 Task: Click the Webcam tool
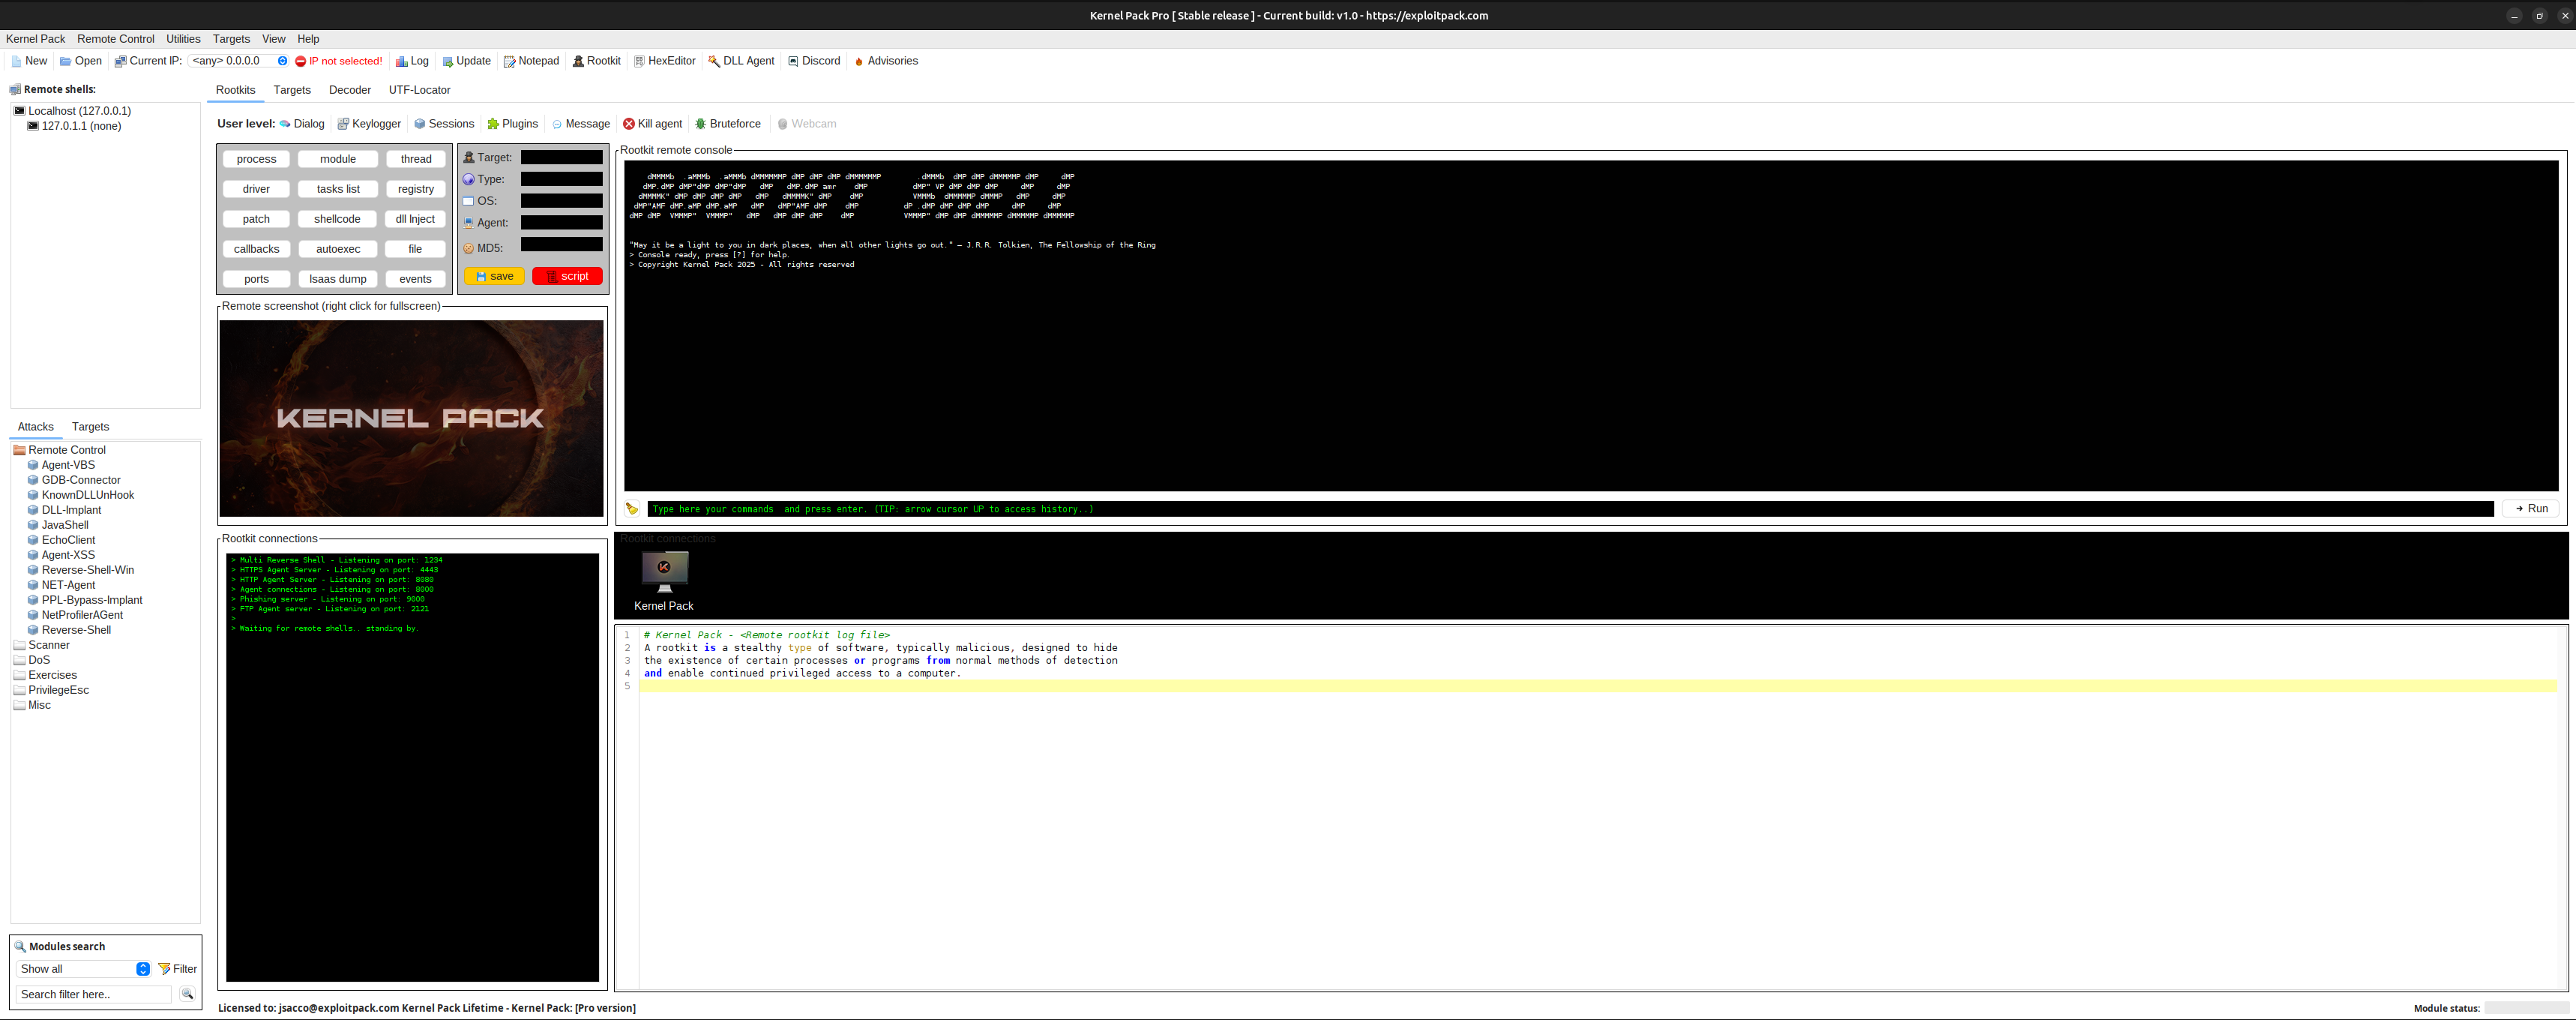point(807,124)
